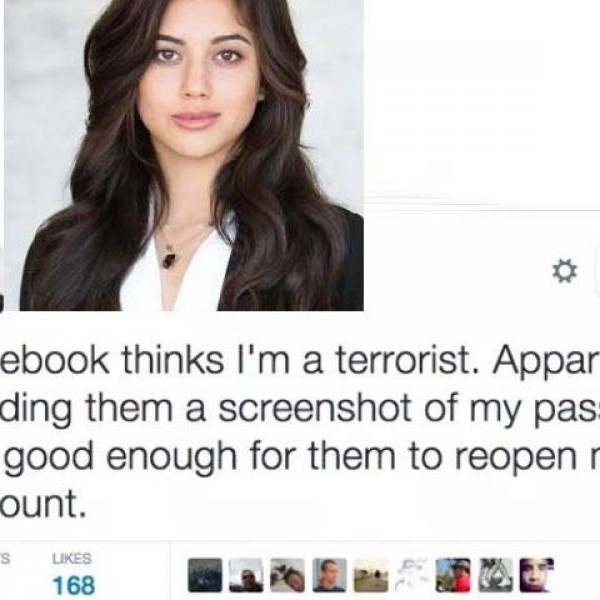Click the blank header area beside the photo
This screenshot has height=600, width=600.
[482, 103]
